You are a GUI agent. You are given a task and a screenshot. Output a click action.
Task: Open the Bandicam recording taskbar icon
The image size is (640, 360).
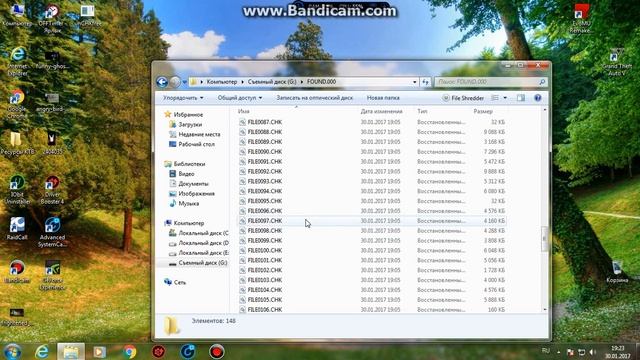coord(217,352)
